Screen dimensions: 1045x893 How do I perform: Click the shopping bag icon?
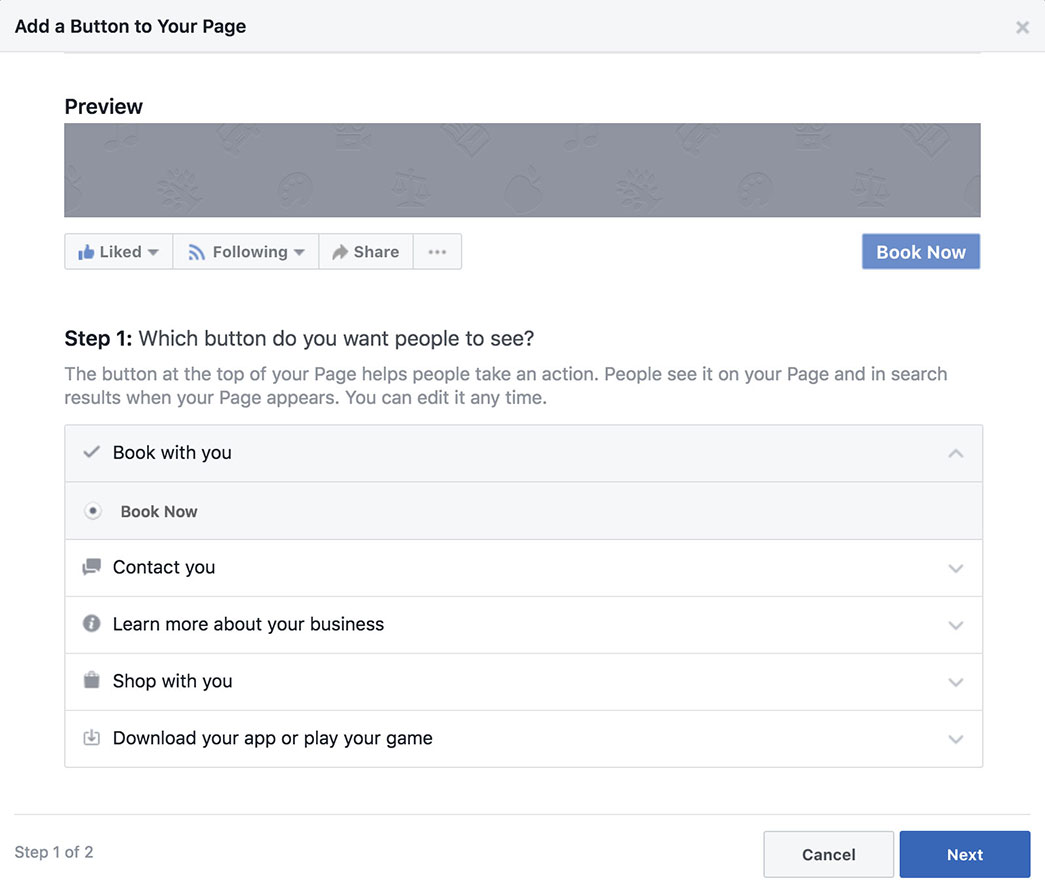pos(92,681)
